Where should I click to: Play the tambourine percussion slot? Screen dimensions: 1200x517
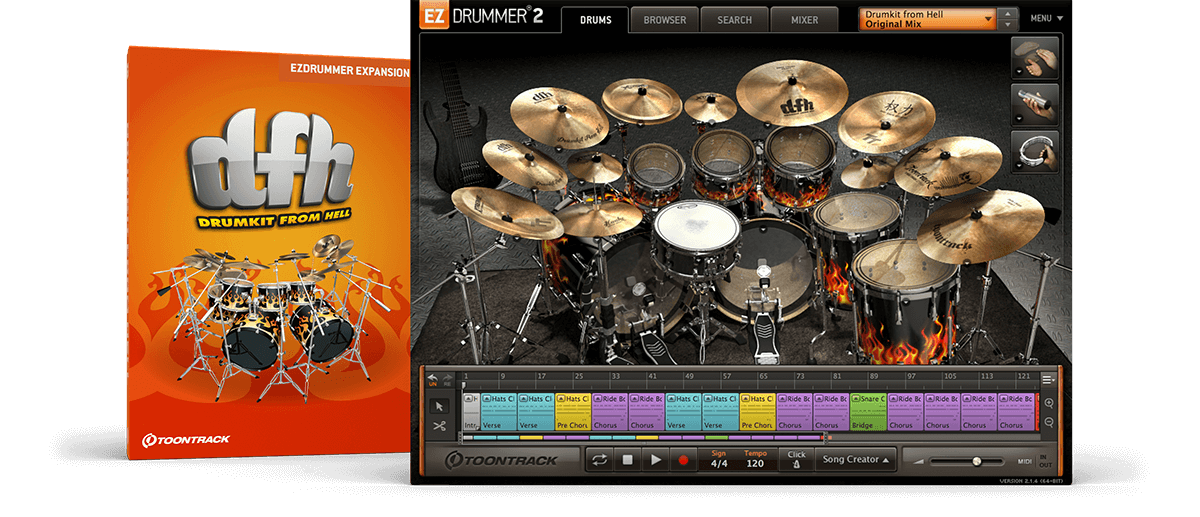[x=1035, y=151]
